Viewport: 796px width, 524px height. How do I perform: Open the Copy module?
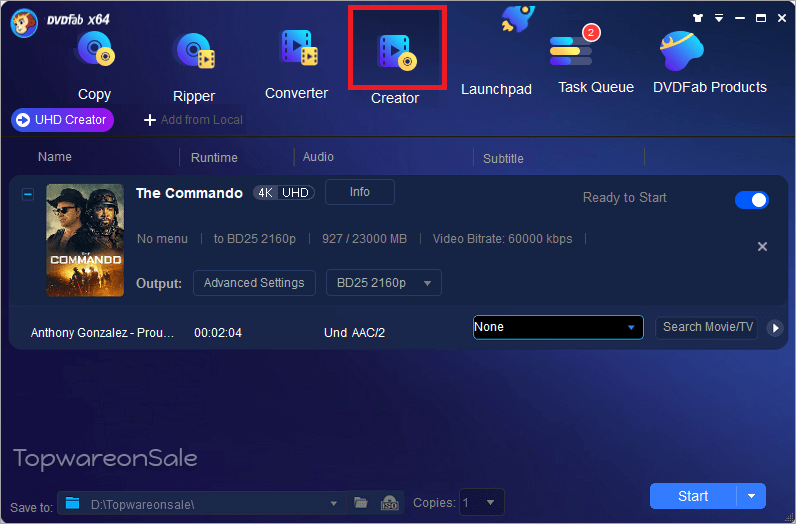[x=94, y=66]
